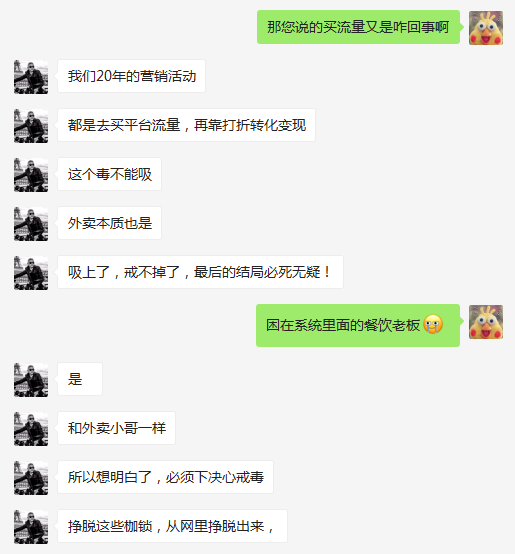Click the chick avatar beside the top green message

click(486, 28)
